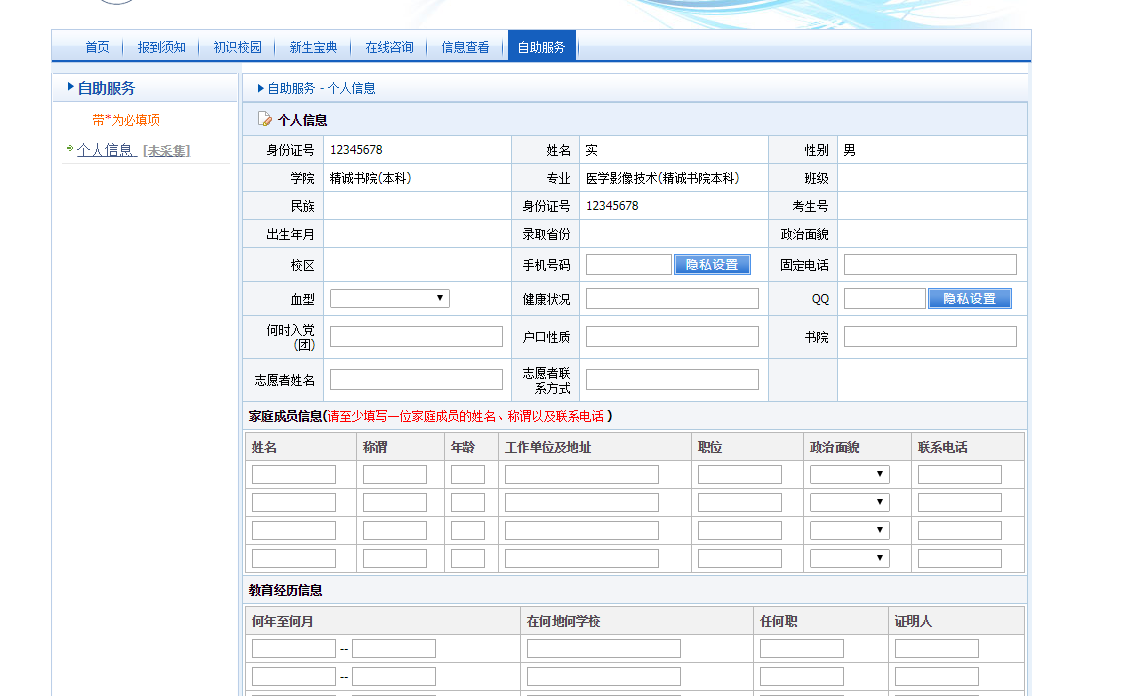Focus 工作单位及地址 field in first family row
The height and width of the screenshot is (696, 1145).
coord(582,475)
